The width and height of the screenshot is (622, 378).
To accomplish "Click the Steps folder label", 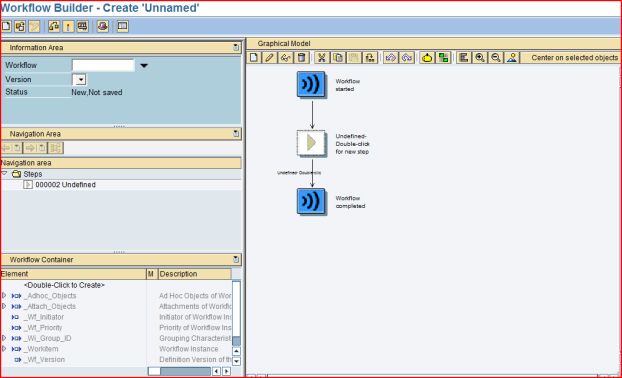I will pyautogui.click(x=33, y=174).
